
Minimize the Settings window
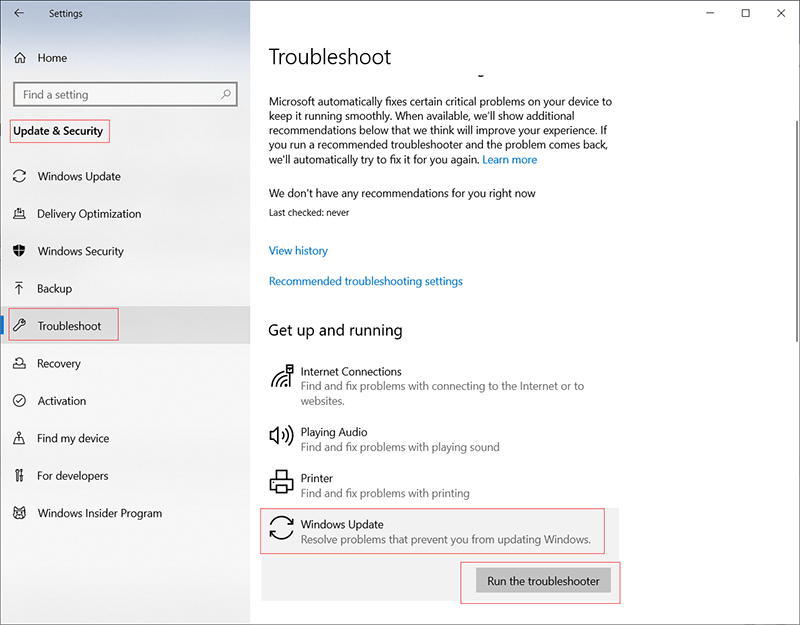pos(710,13)
